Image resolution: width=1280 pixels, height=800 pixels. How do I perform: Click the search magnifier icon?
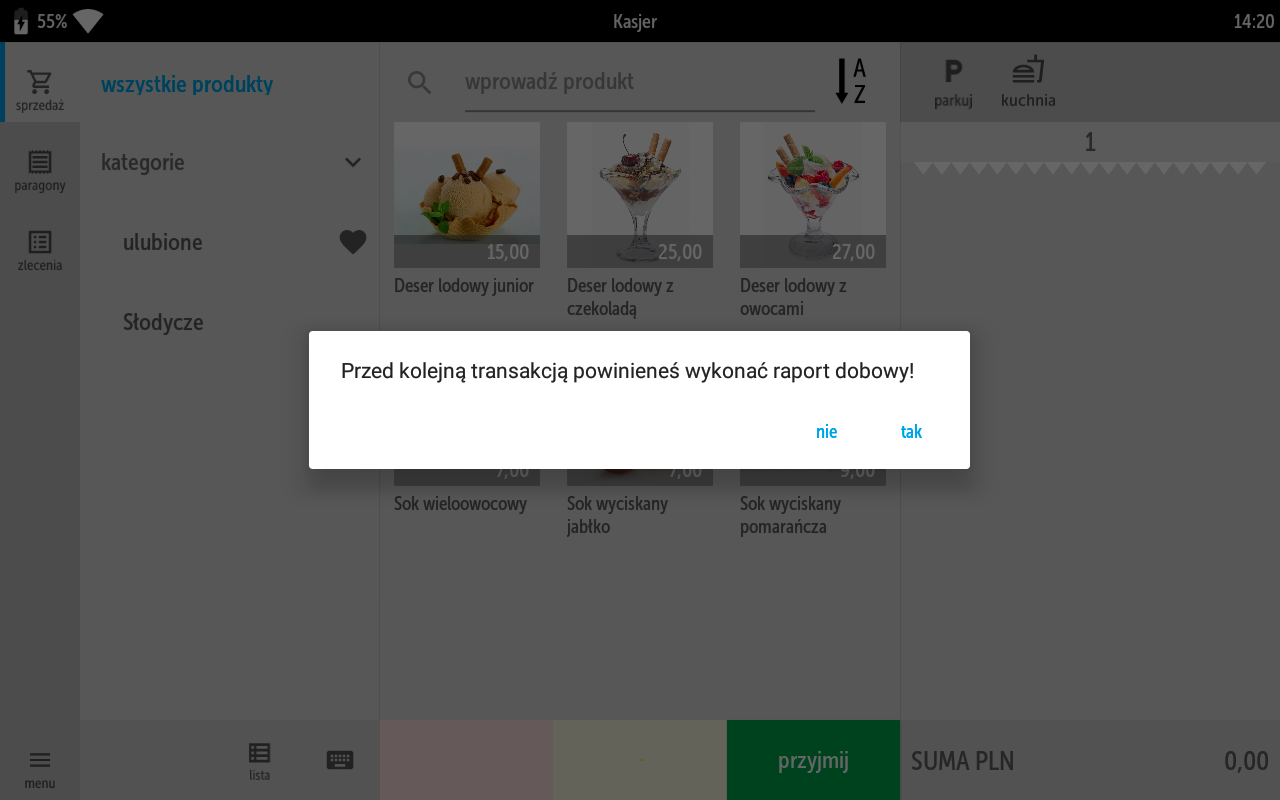(x=419, y=83)
